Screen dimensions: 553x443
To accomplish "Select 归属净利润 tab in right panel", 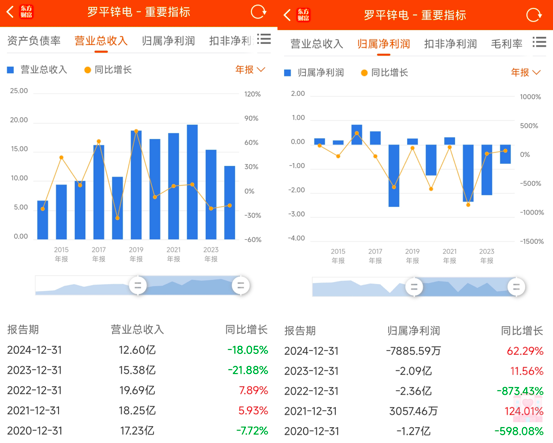I will (x=383, y=44).
